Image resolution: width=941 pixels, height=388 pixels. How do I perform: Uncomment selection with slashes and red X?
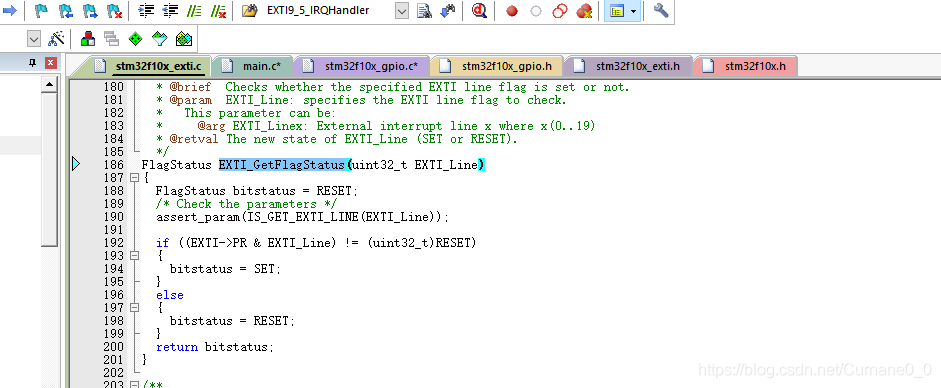(x=218, y=10)
